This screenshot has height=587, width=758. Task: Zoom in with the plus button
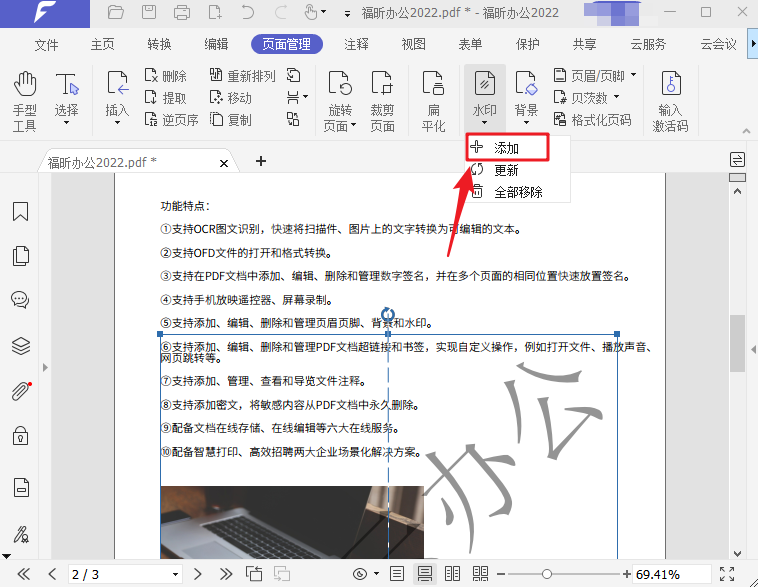point(627,574)
